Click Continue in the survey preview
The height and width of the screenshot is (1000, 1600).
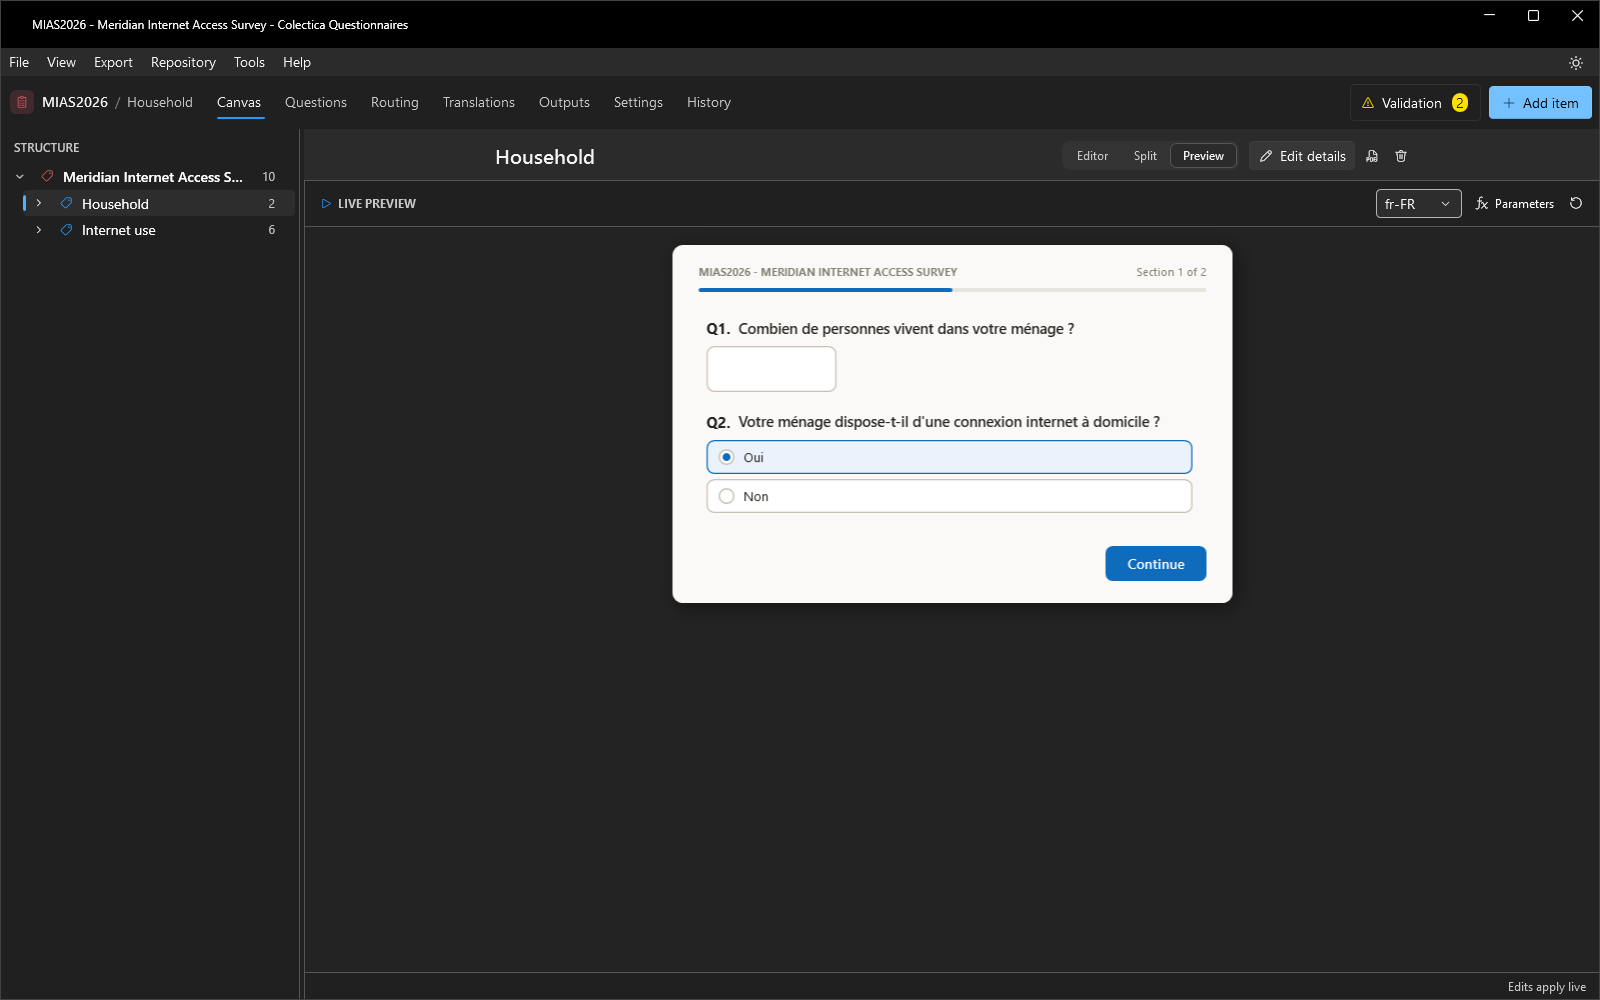click(1156, 564)
